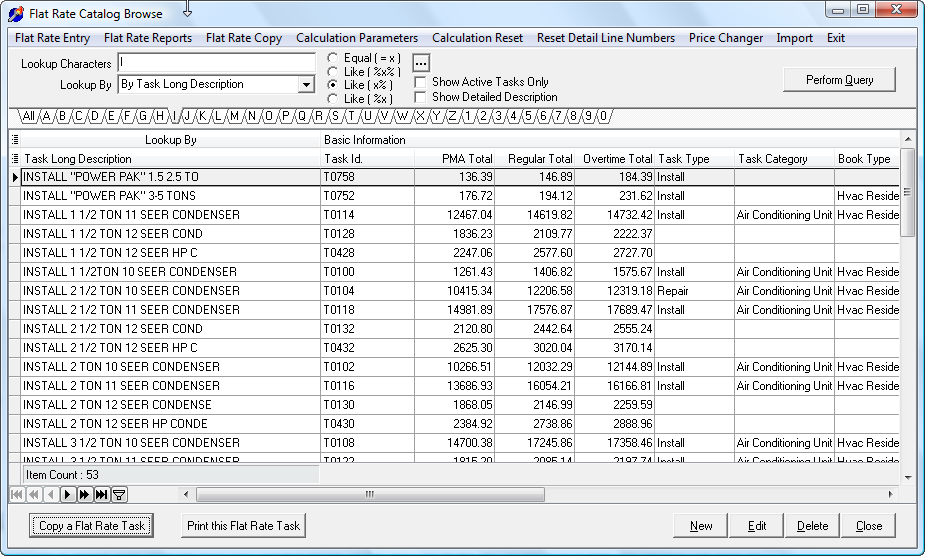Sort by PMA Total column header
Image resolution: width=925 pixels, height=556 pixels.
pos(454,159)
